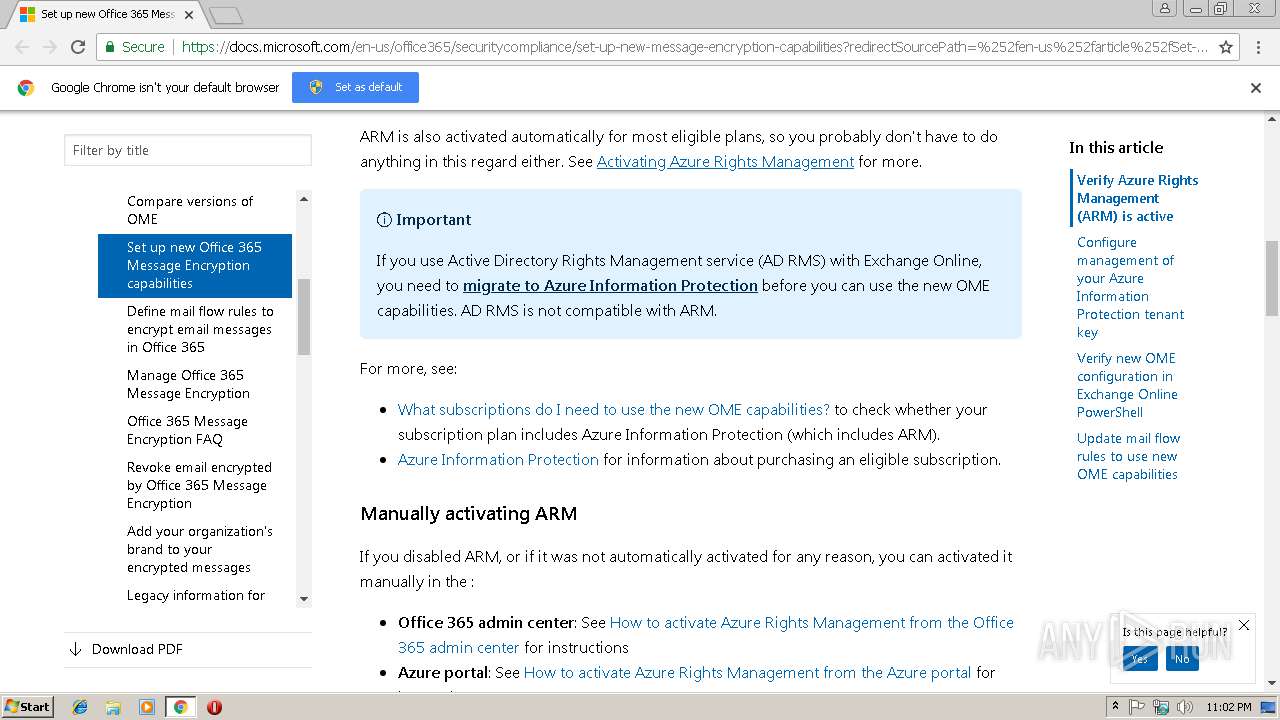Click the Download PDF link

point(137,649)
